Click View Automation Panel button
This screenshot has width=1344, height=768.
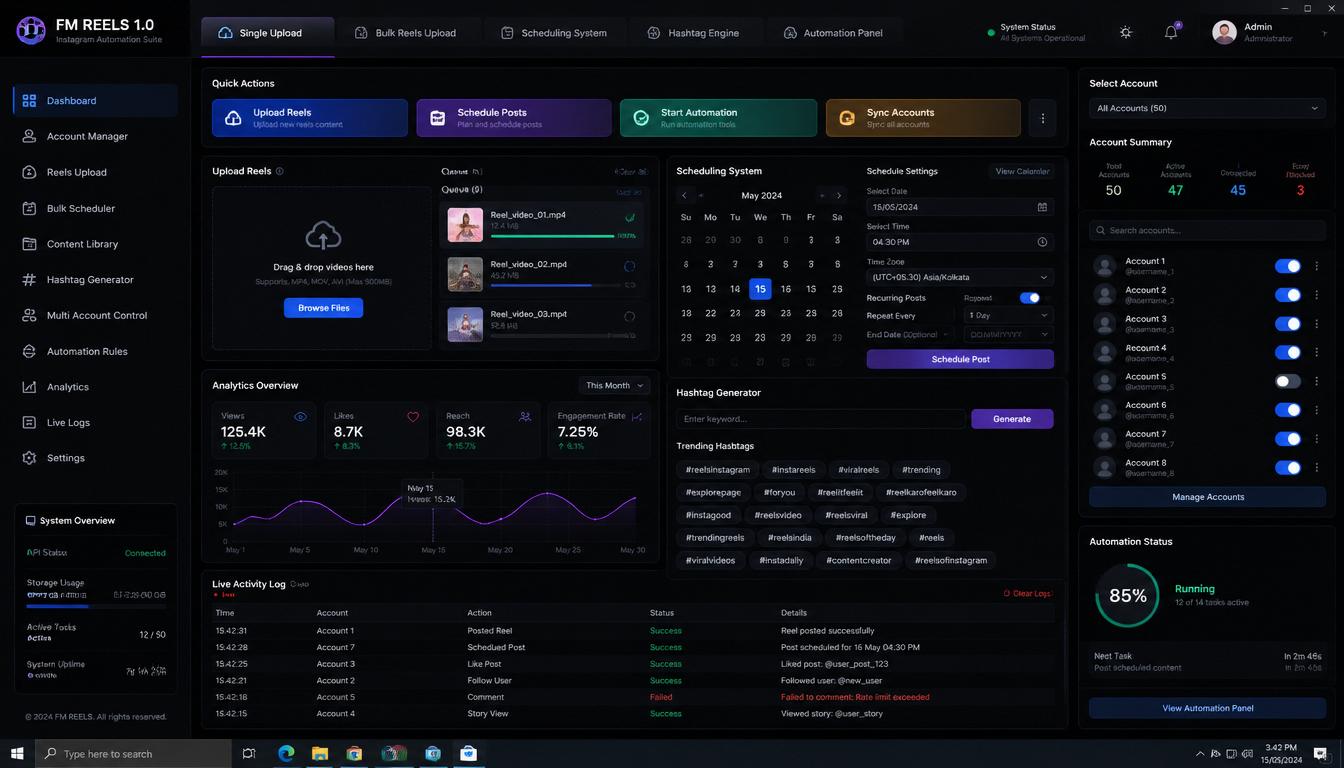(1207, 708)
